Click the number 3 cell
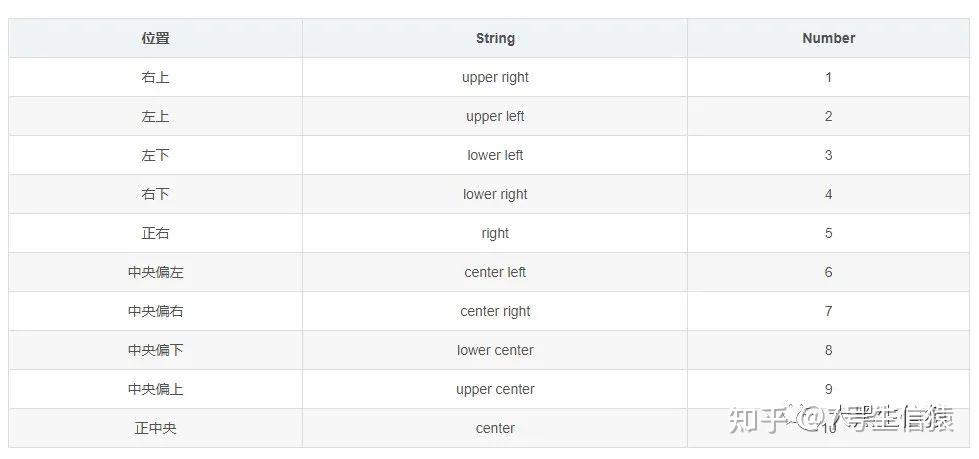979x459 pixels. pos(828,155)
